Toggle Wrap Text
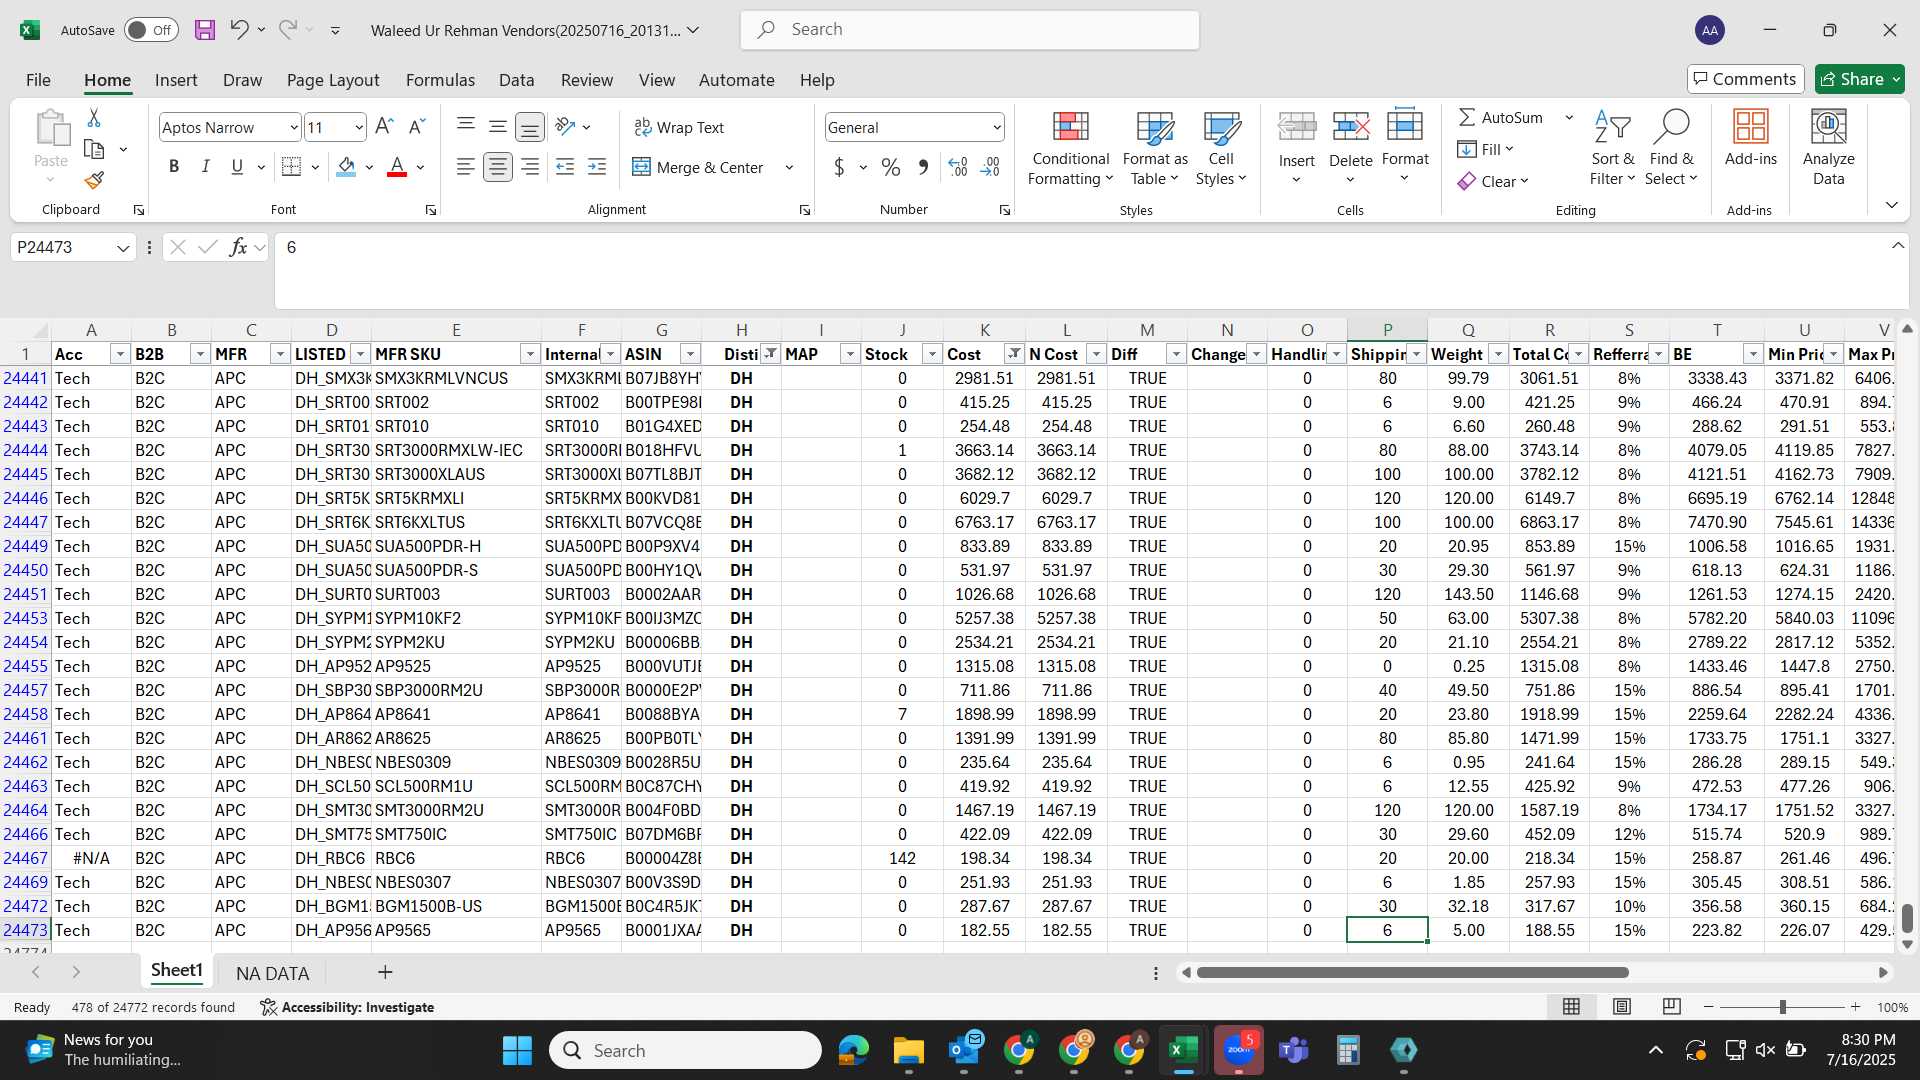This screenshot has width=1920, height=1080. point(679,127)
